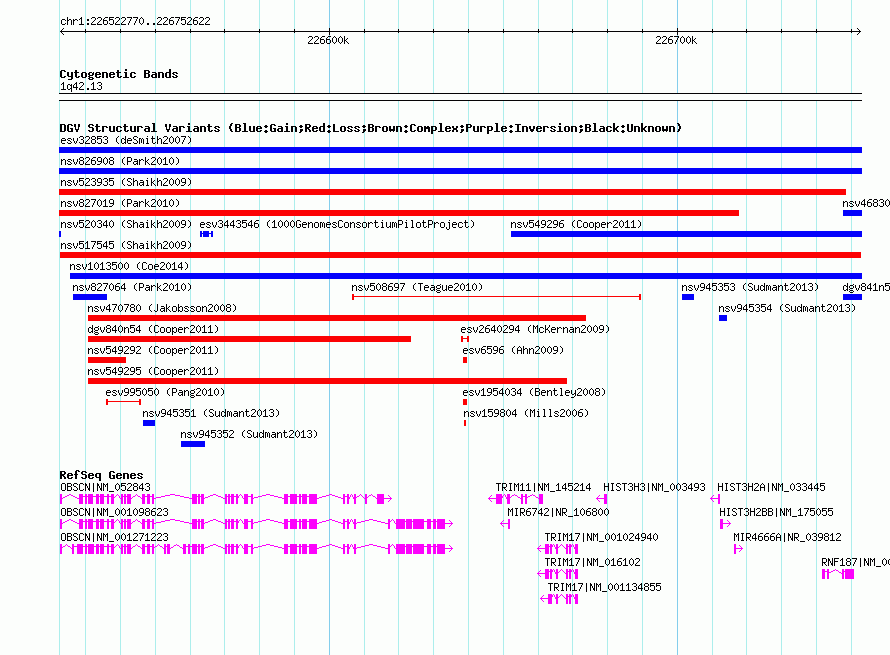Click the dgv840n54 (Cooper2011) label
This screenshot has height=655, width=890.
click(x=153, y=329)
